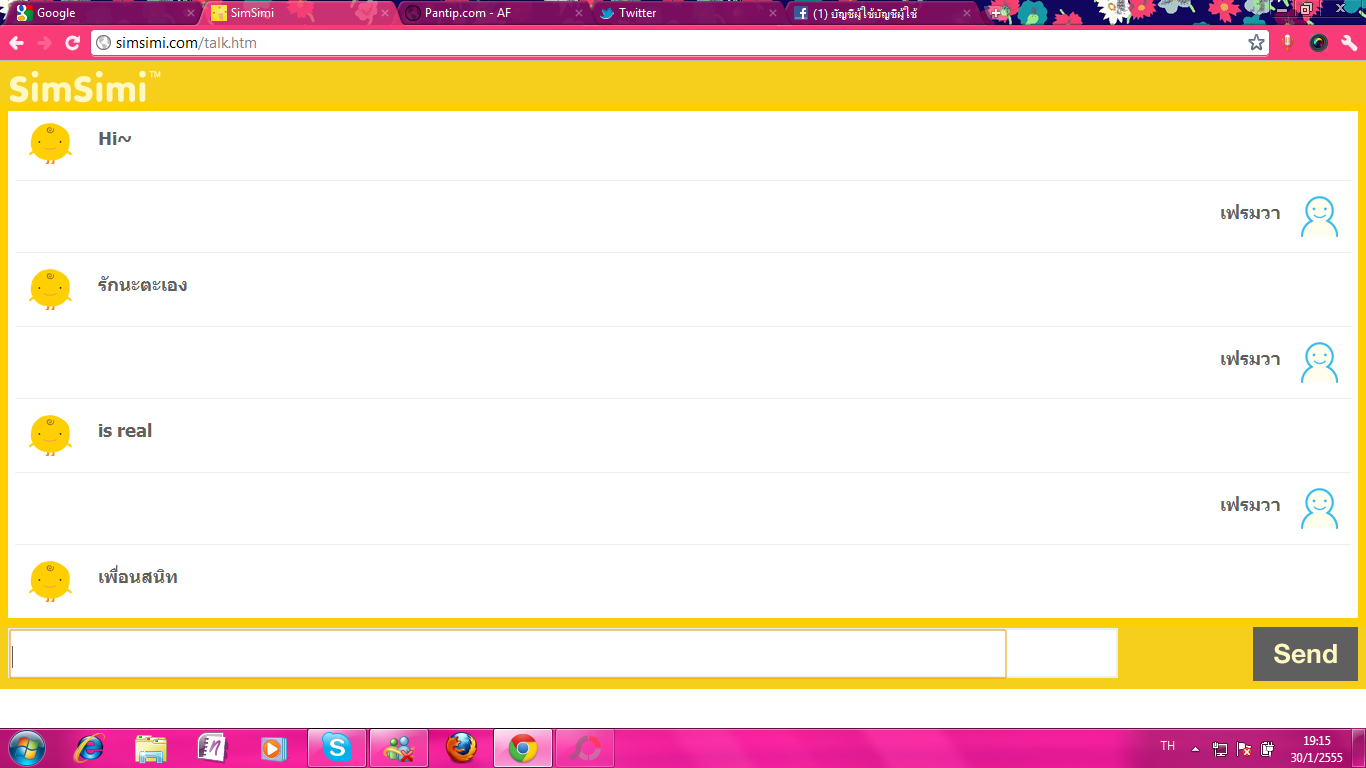Click SimSimi avatar beside "เพื่อนสนิท"
This screenshot has width=1366, height=768.
(50, 581)
